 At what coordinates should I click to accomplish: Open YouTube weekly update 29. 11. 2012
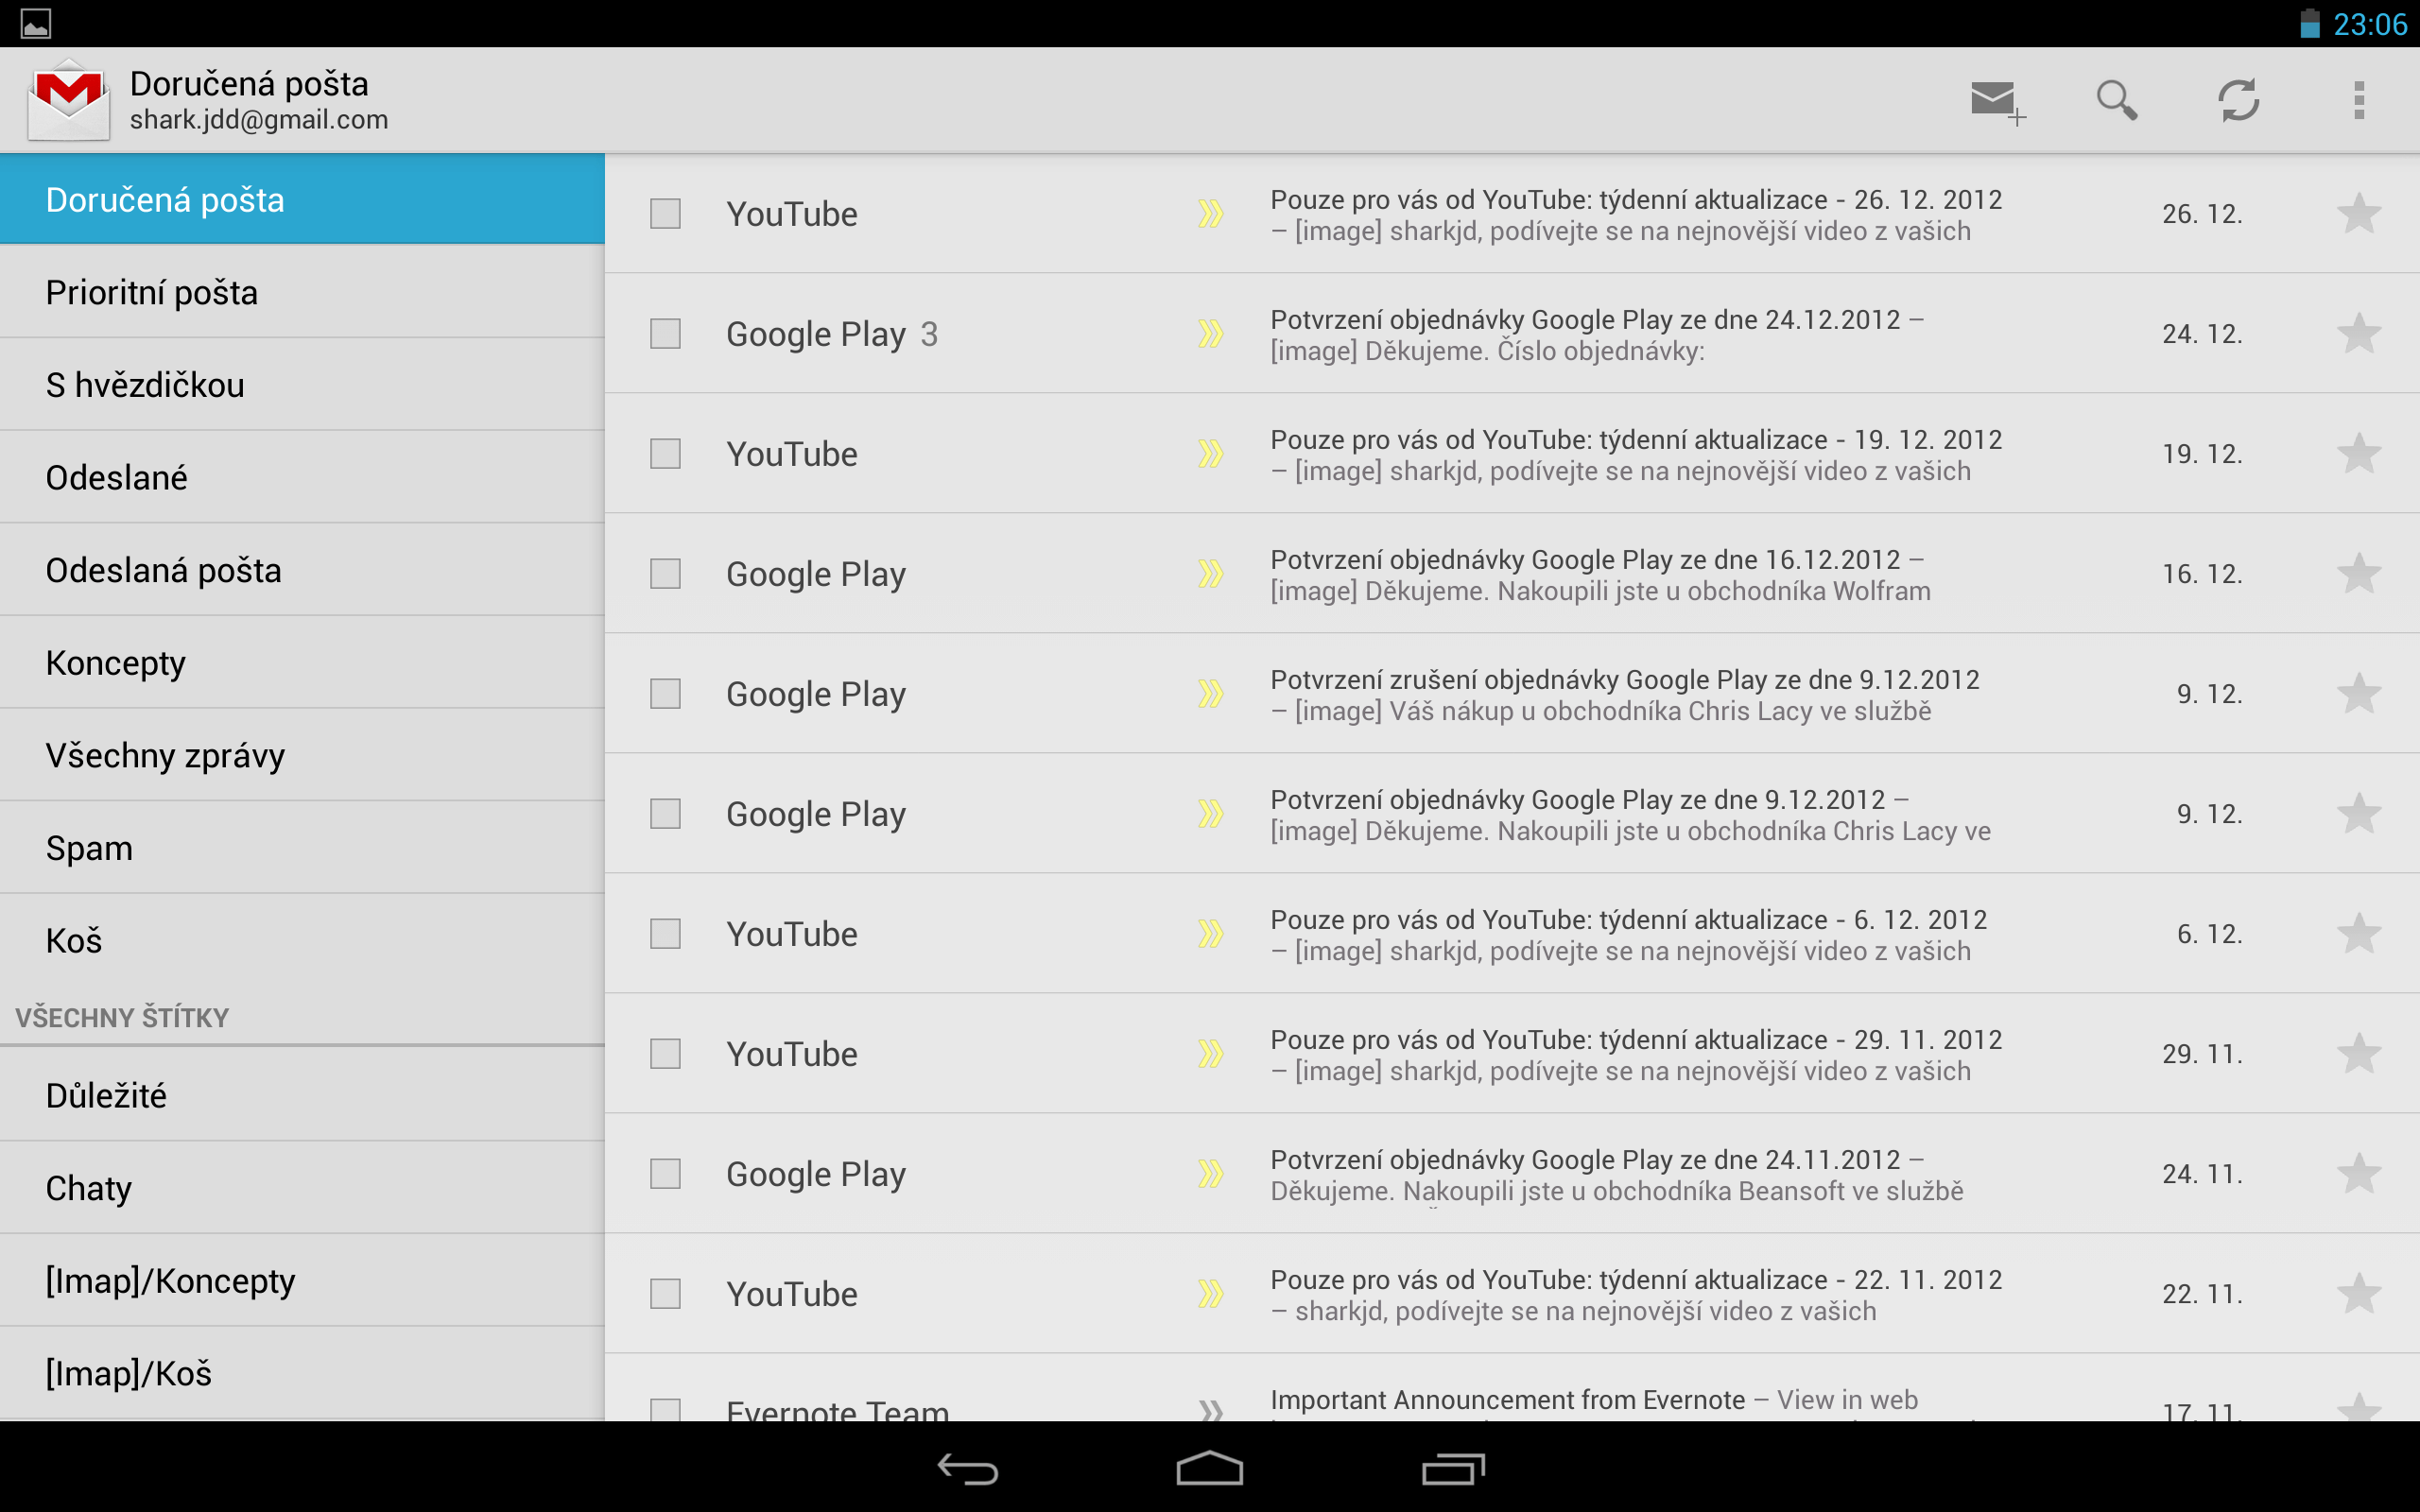[x=1512, y=1054]
